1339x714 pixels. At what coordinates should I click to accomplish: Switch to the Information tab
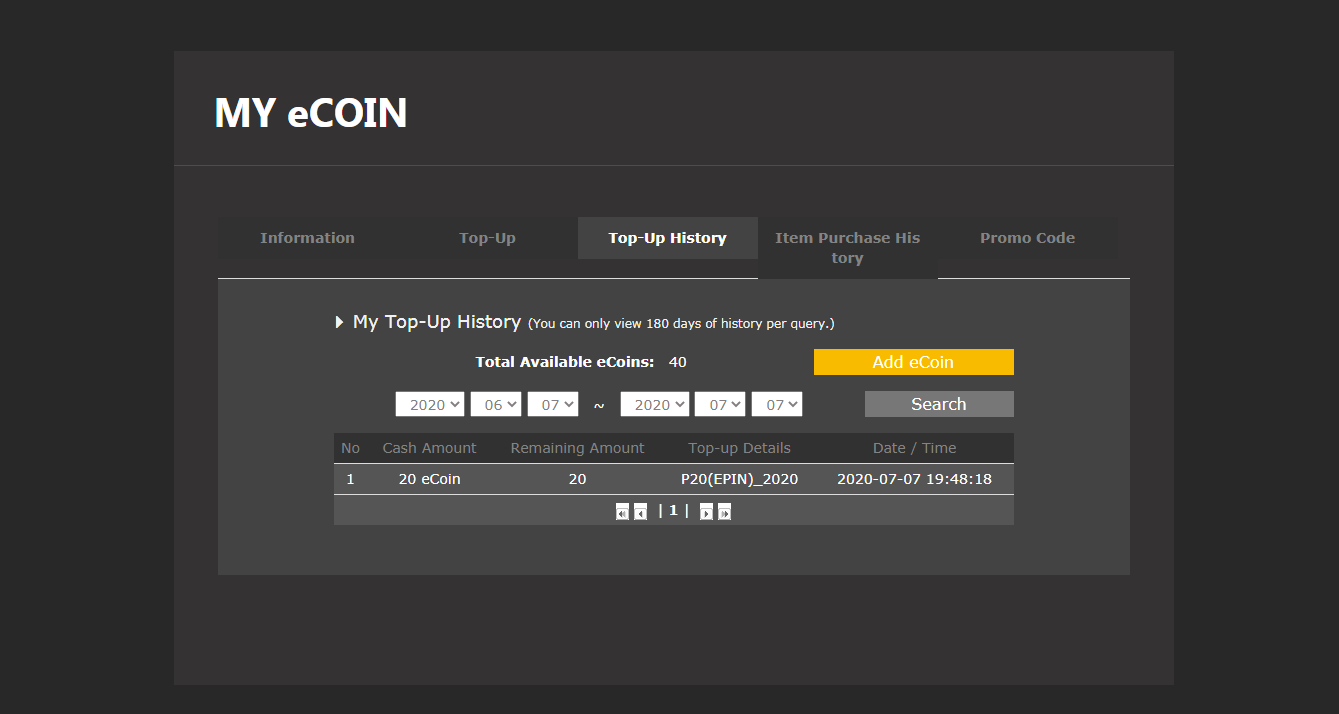(x=307, y=238)
